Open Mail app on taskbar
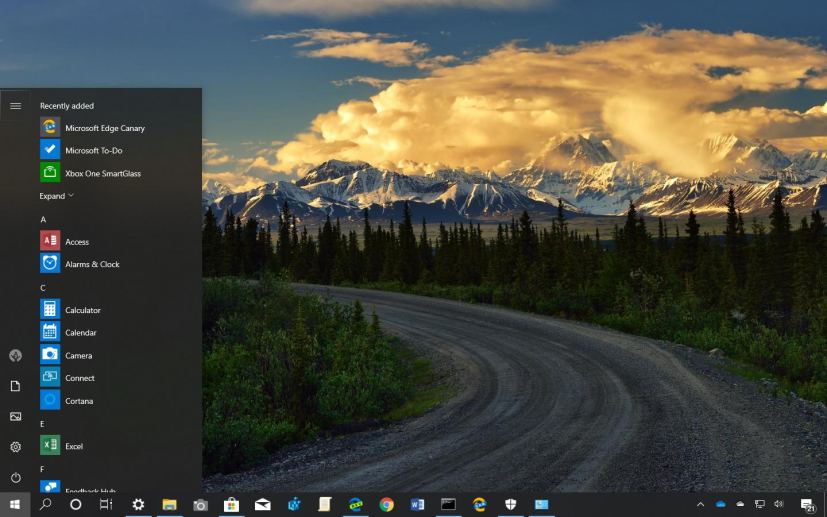 (x=263, y=504)
